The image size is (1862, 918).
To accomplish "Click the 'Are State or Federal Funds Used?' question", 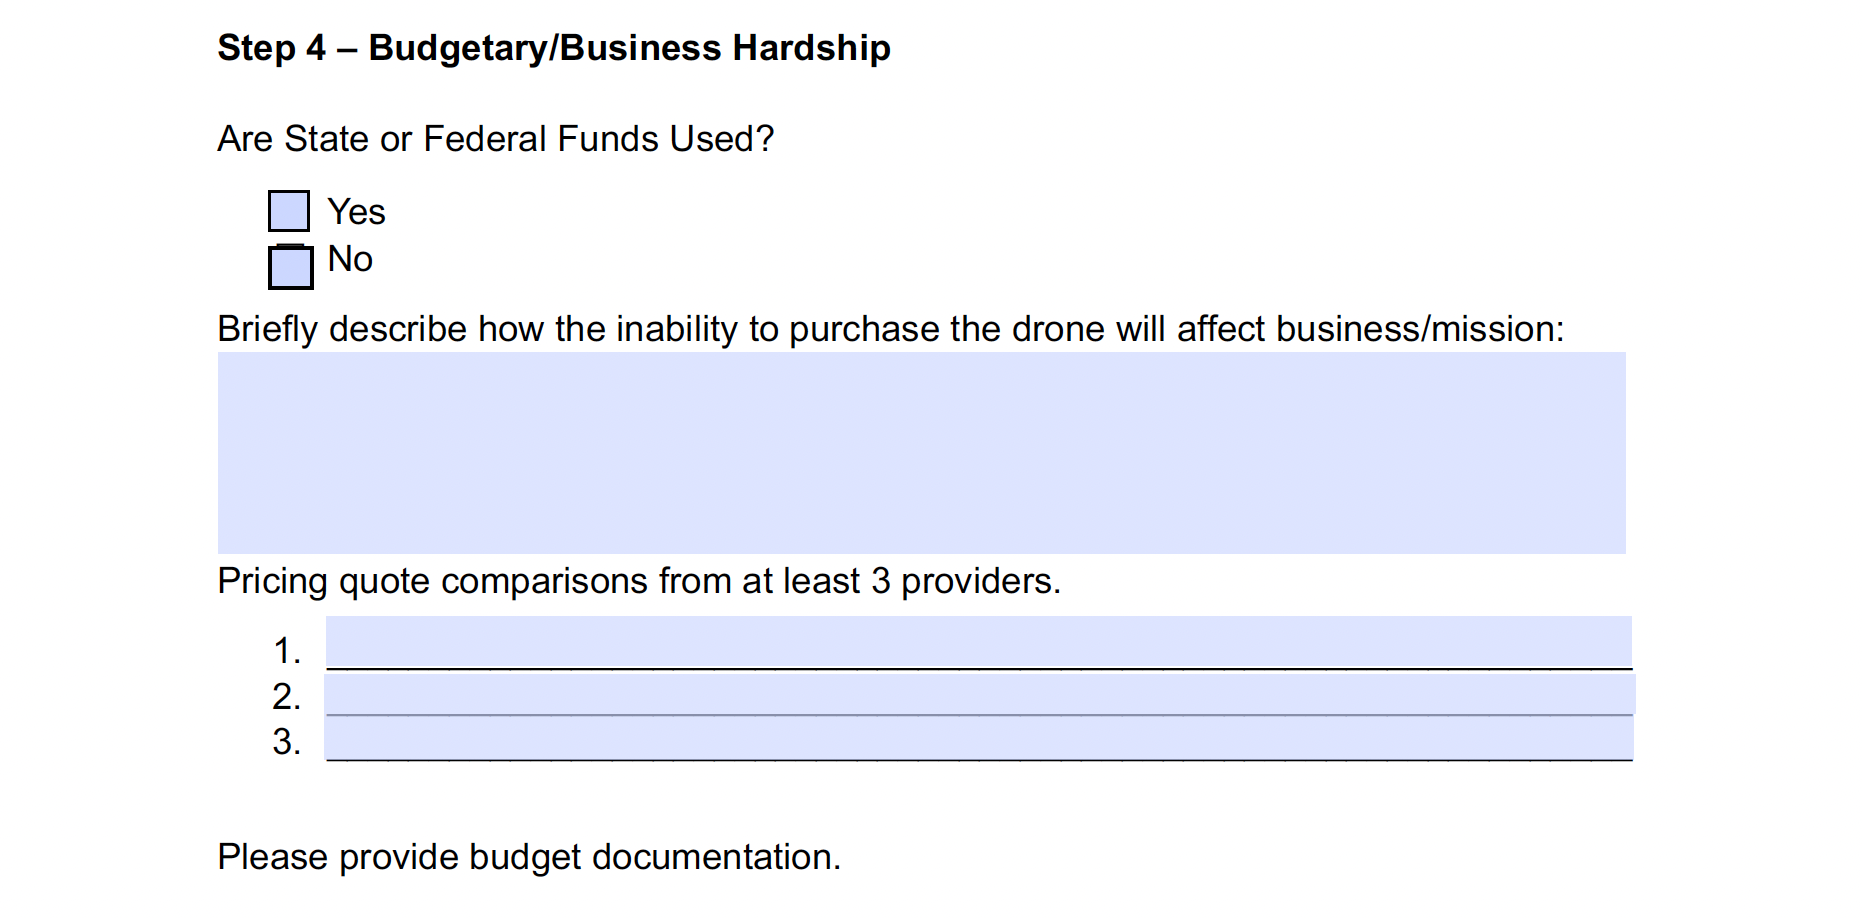I will point(496,139).
